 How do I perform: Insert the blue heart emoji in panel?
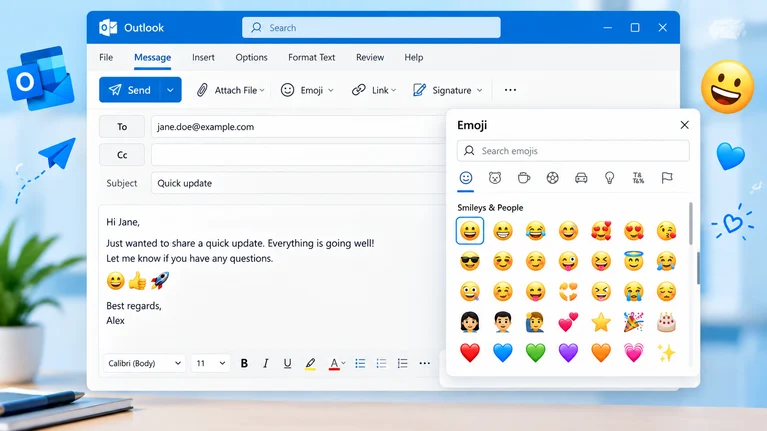coord(503,353)
